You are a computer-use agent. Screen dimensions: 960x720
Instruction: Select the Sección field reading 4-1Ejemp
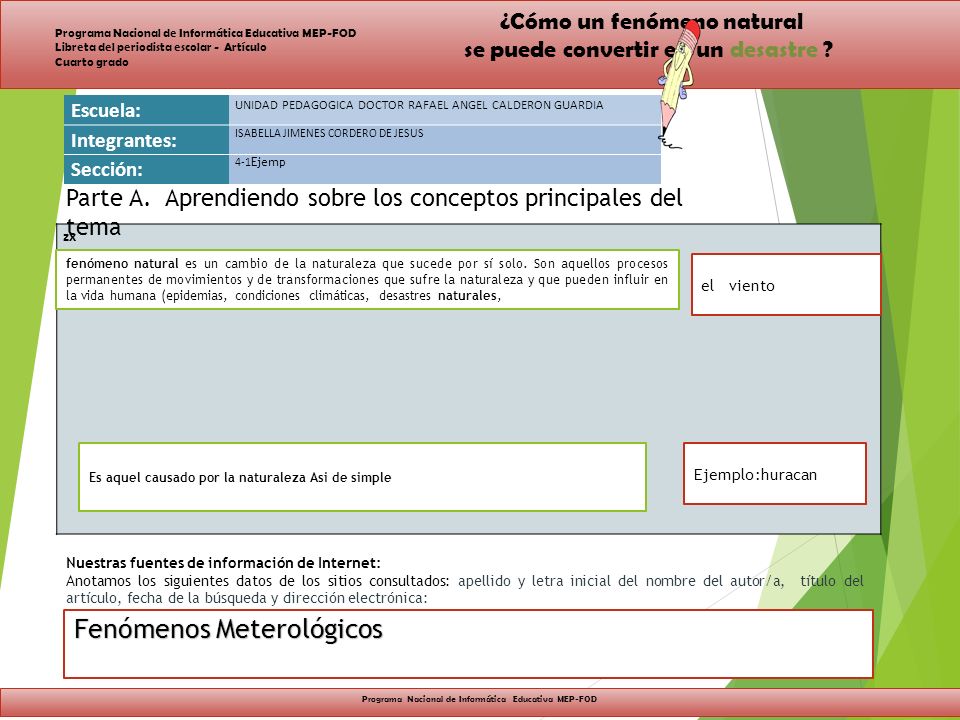point(444,169)
